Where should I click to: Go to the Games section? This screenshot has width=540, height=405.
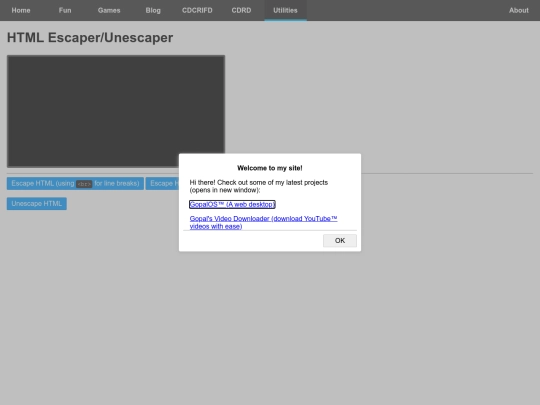(x=109, y=10)
